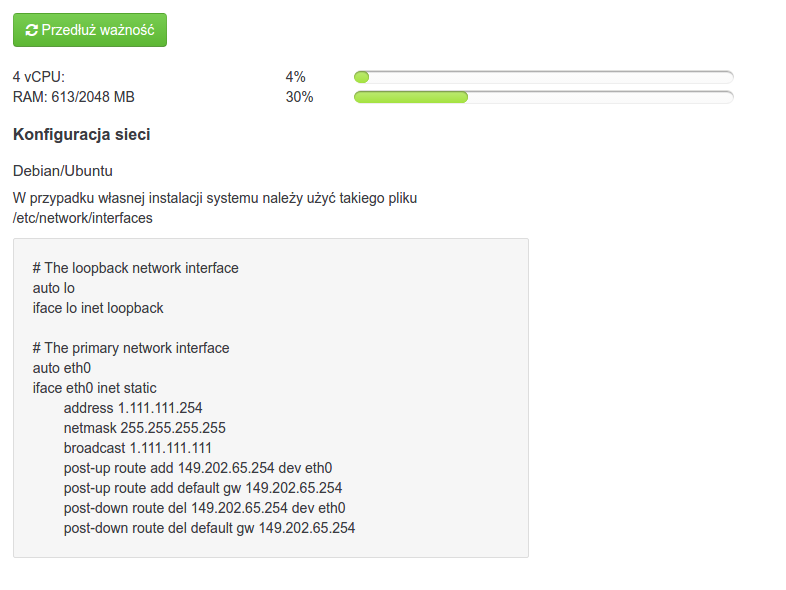Click the address 1.111.111.254 line
786x590 pixels.
tap(133, 408)
